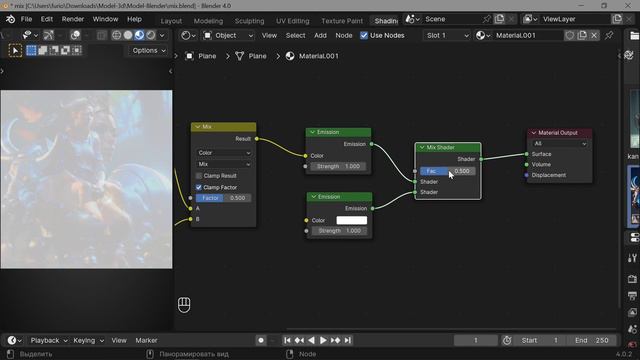Switch to the UV Editing workspace tab
640x360 pixels.
pos(293,21)
